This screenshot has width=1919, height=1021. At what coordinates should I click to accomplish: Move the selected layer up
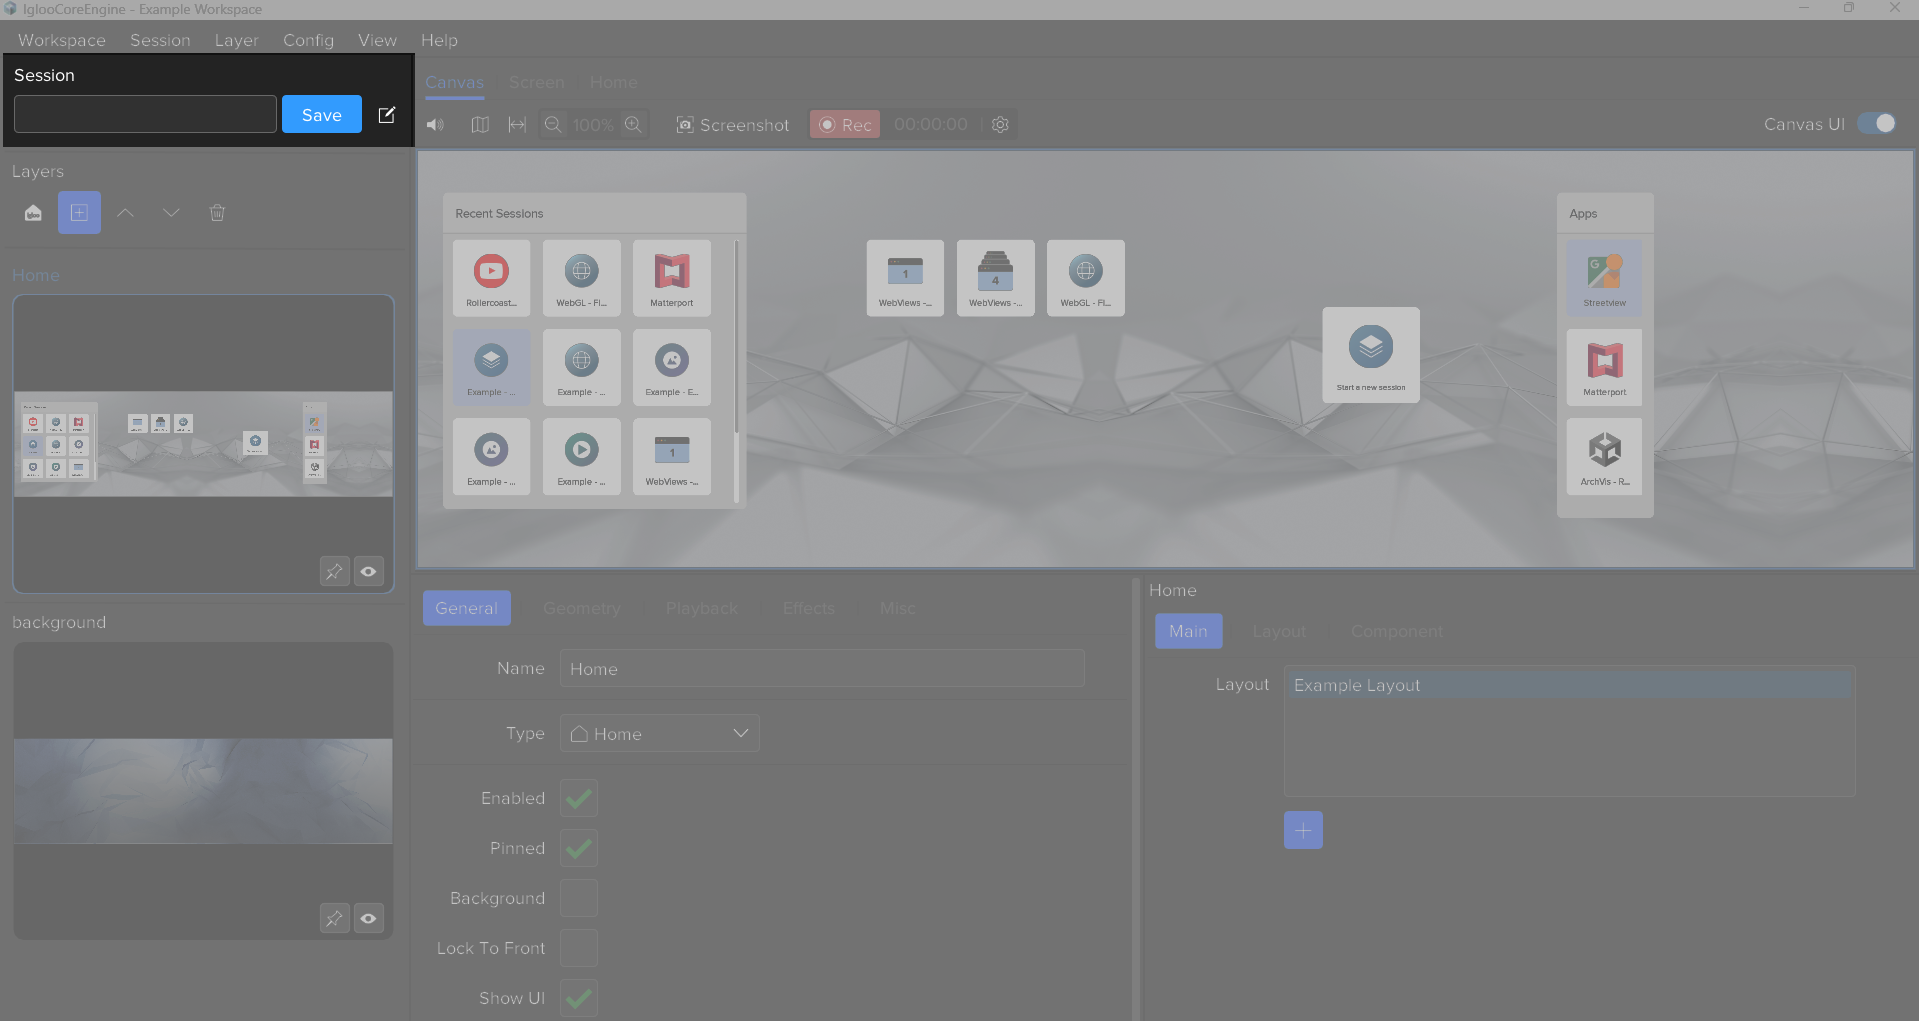125,212
